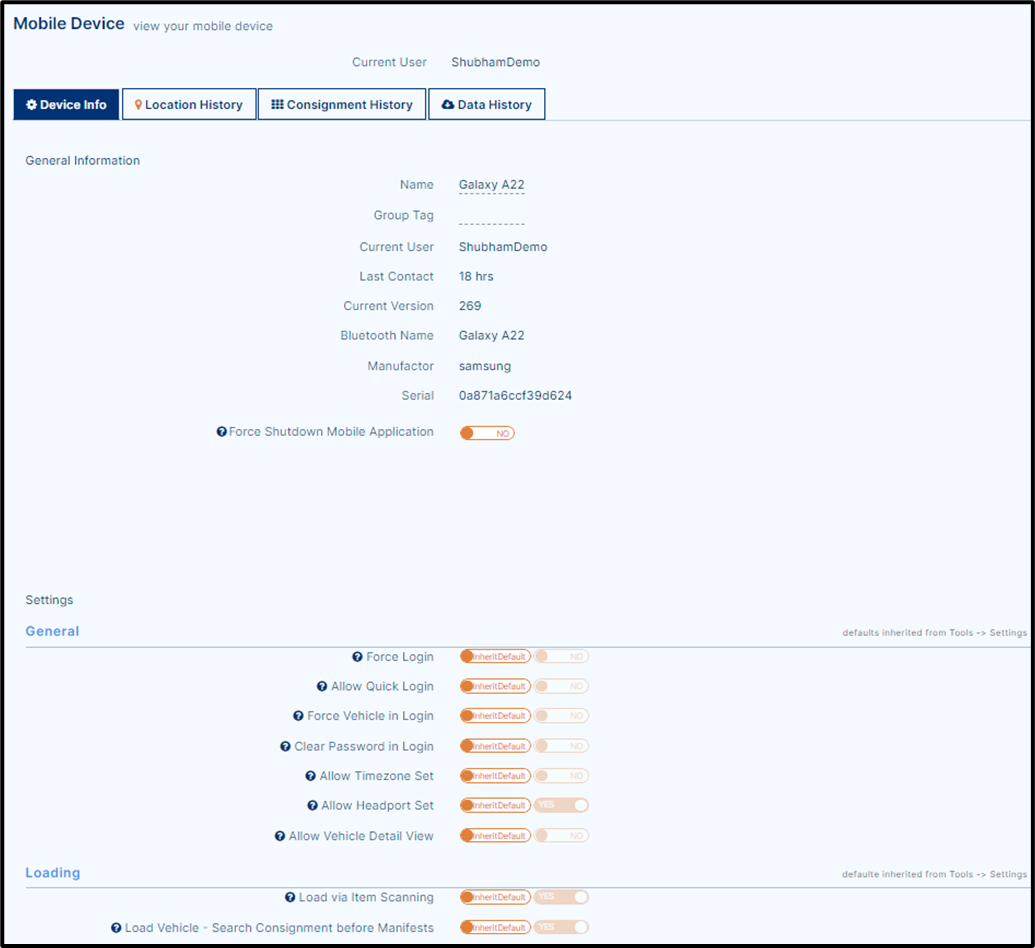Click the empty Group Tag field
Viewport: 1035px width, 948px height.
pyautogui.click(x=492, y=217)
